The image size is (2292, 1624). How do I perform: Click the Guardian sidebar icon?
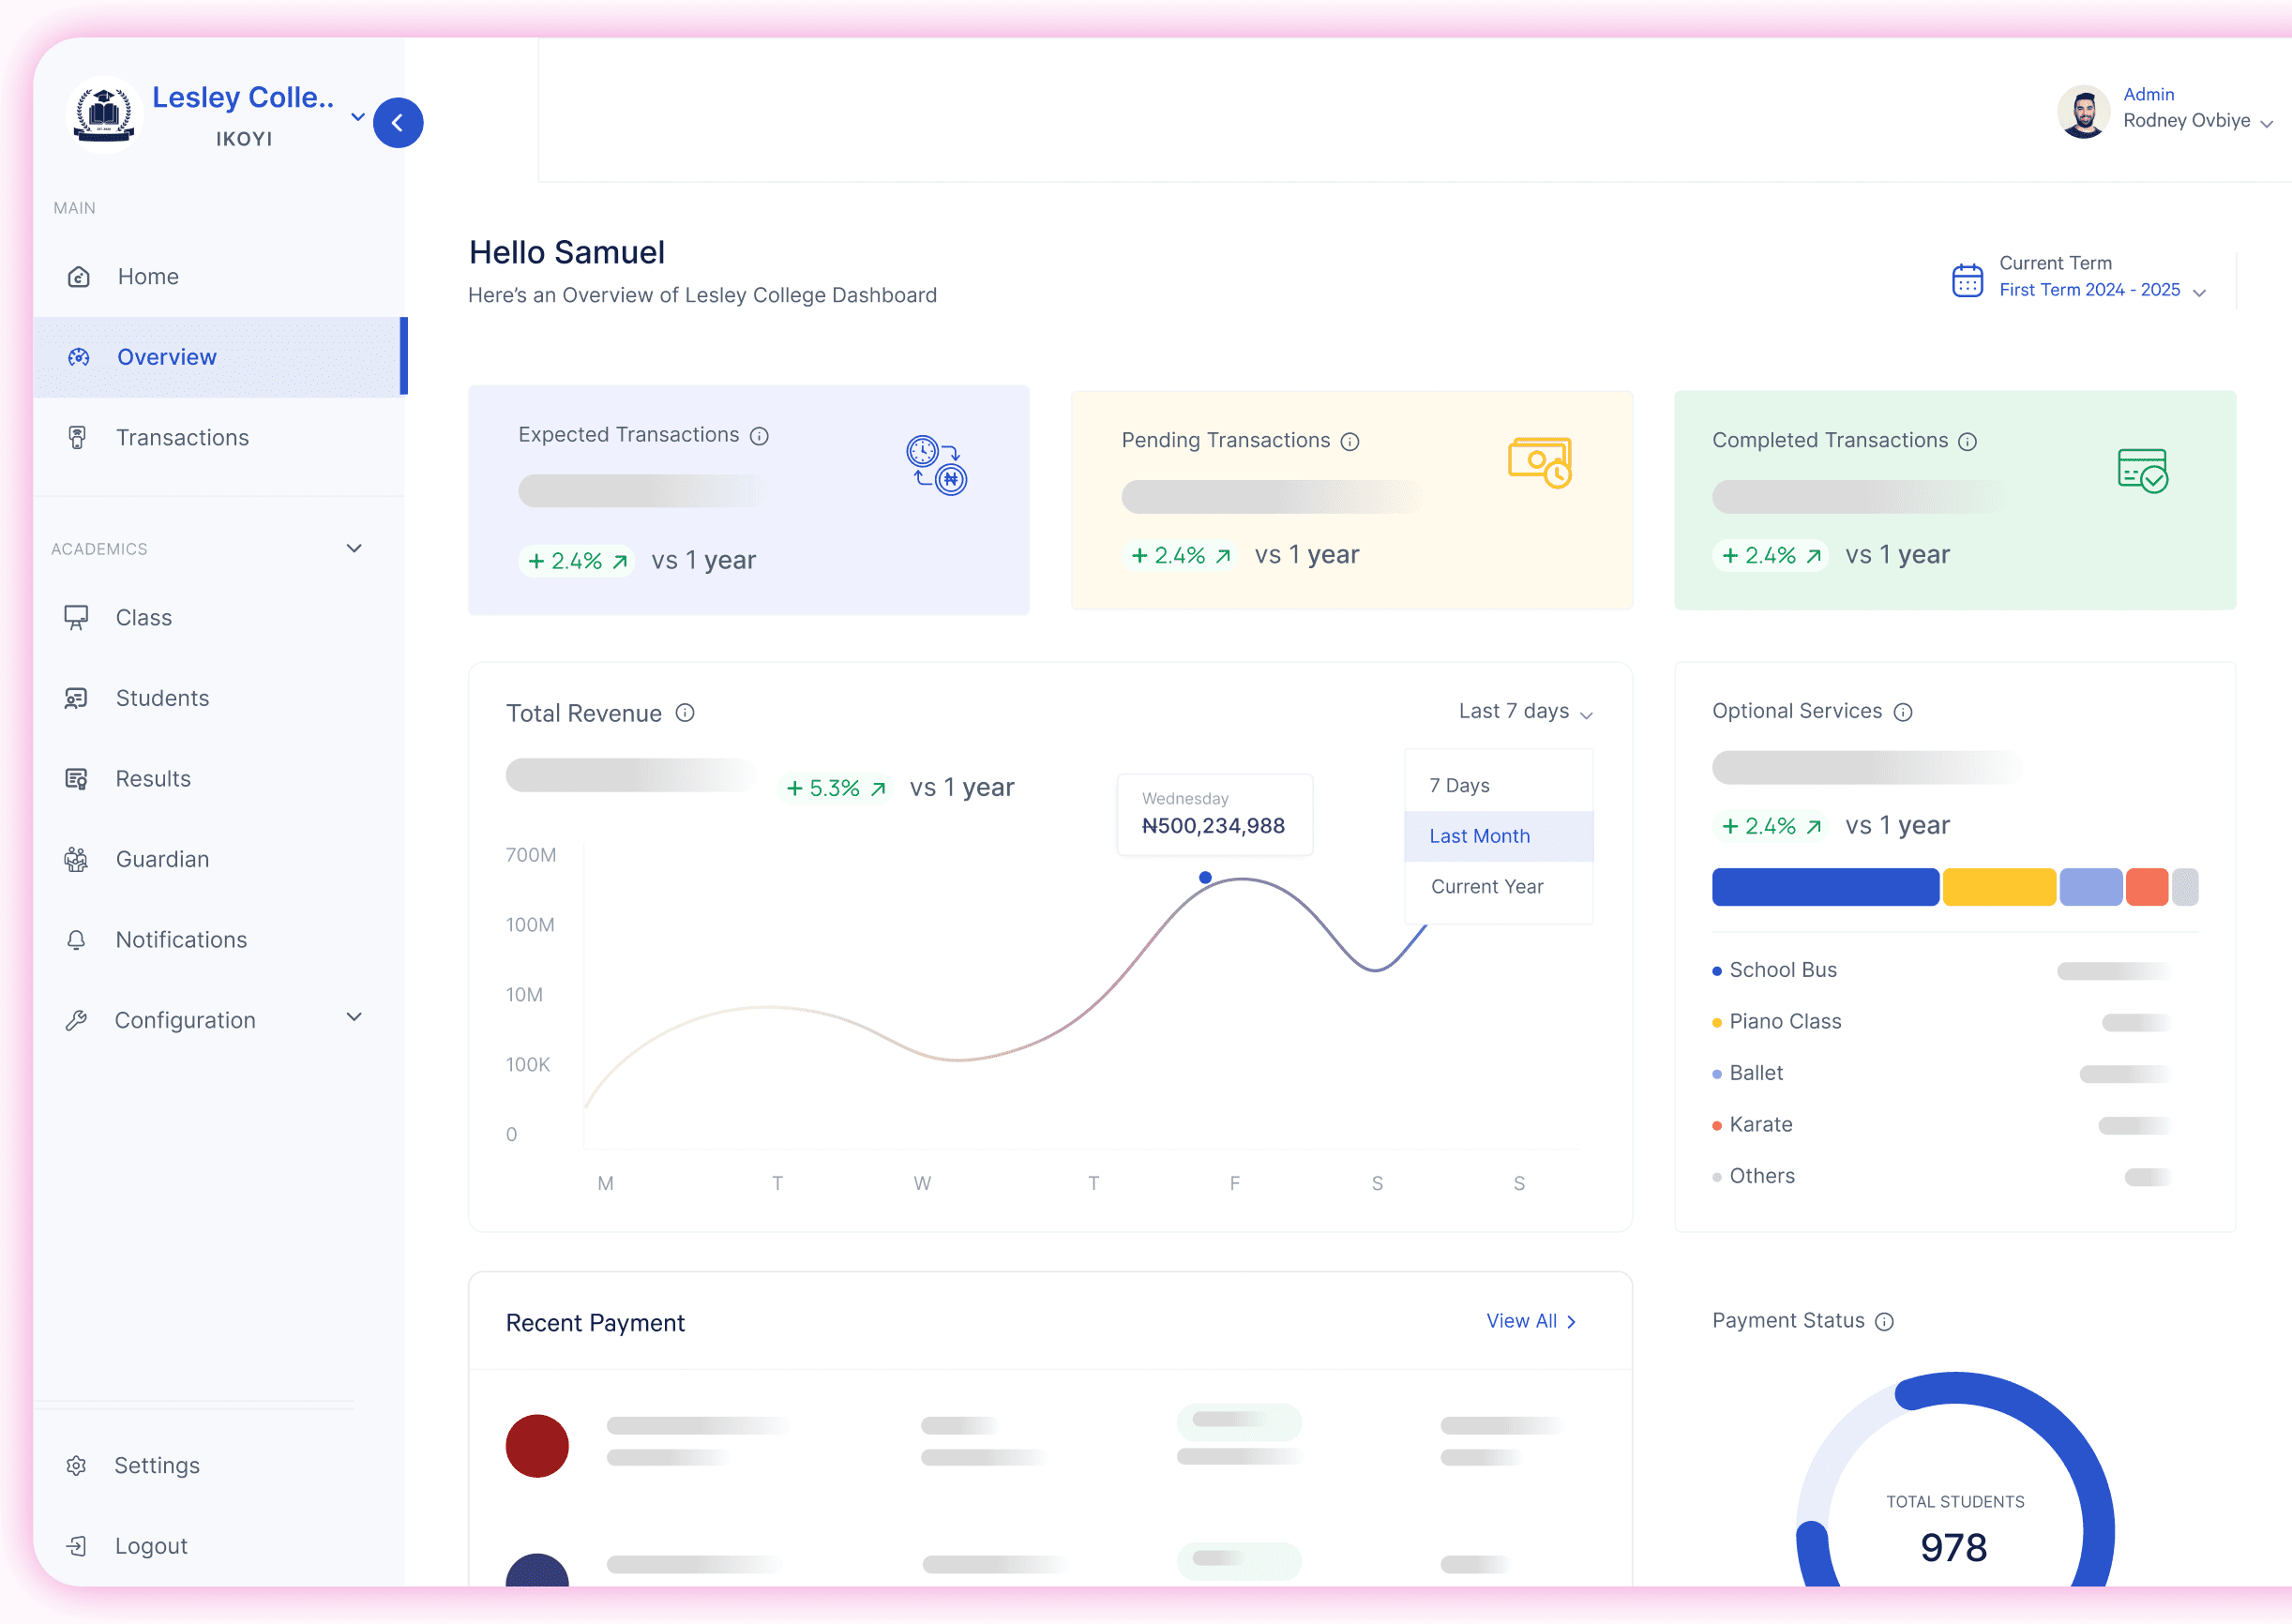click(x=79, y=859)
